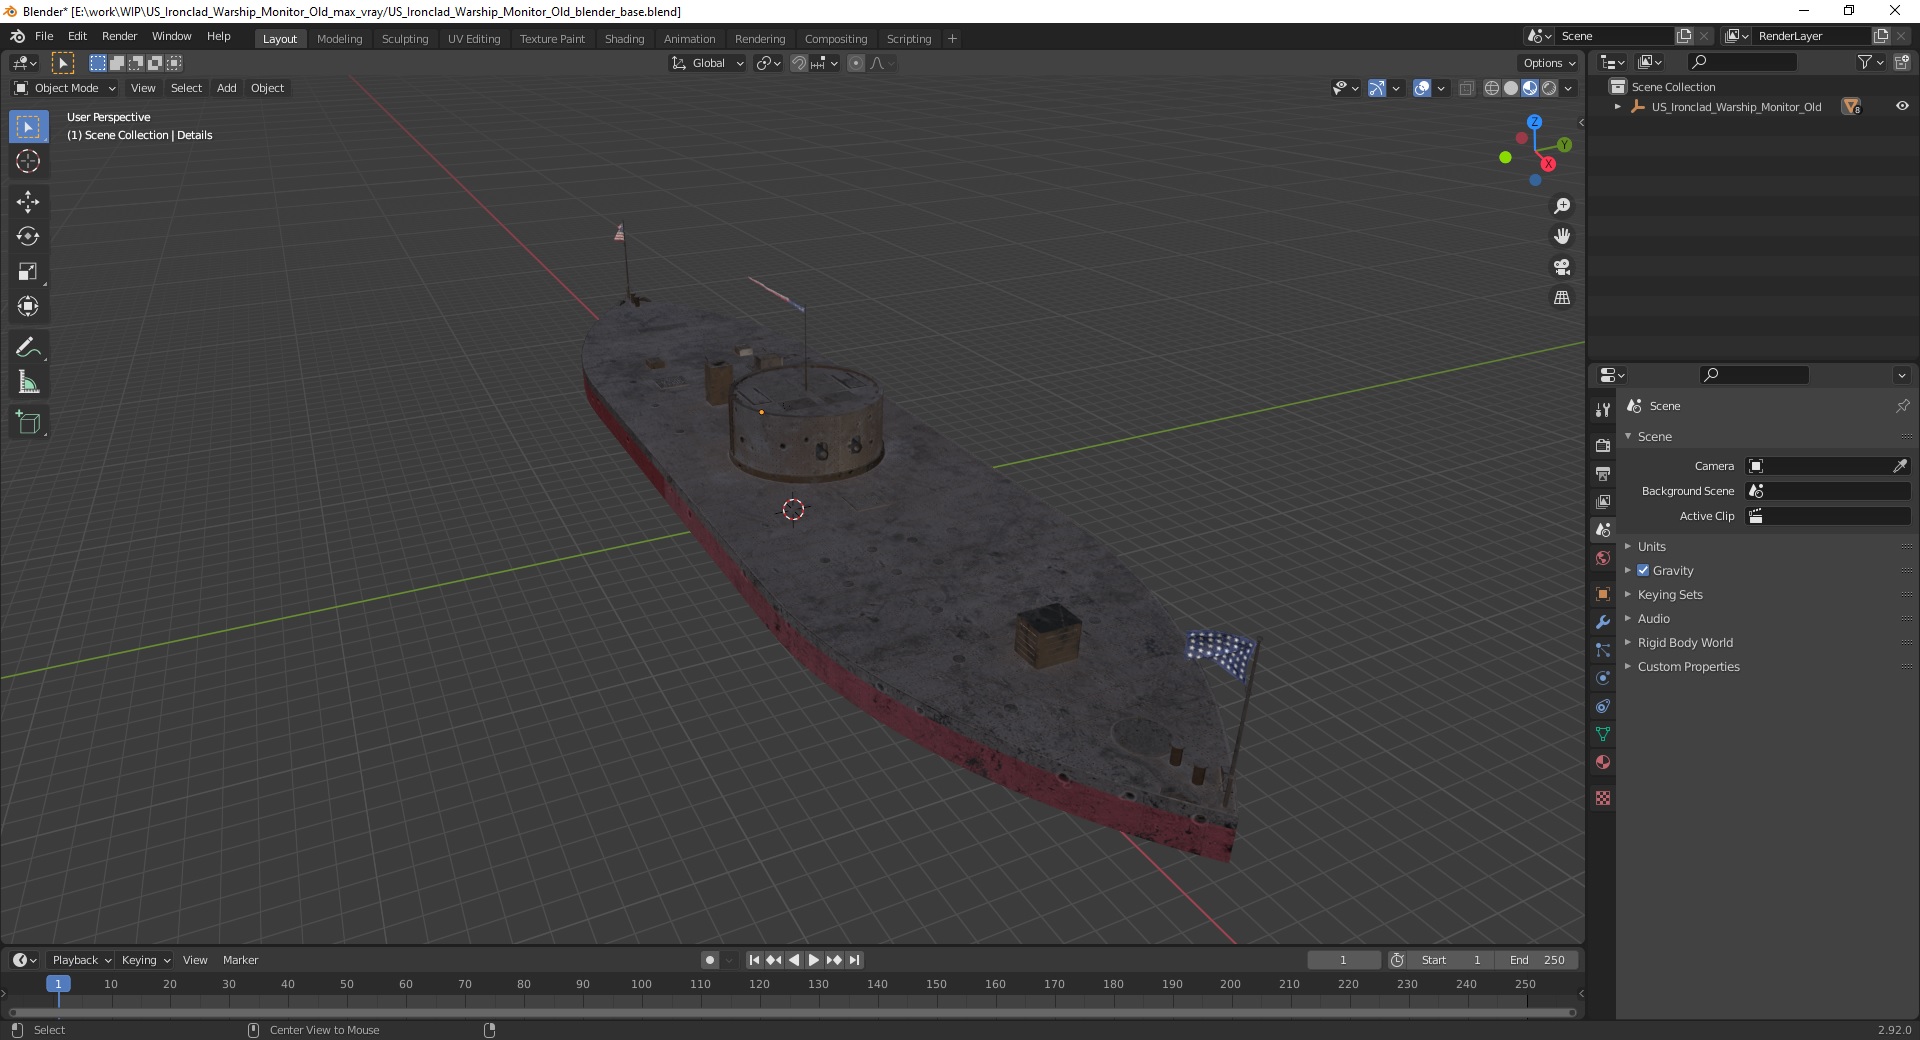
Task: Open the Material properties tab
Action: [1603, 762]
